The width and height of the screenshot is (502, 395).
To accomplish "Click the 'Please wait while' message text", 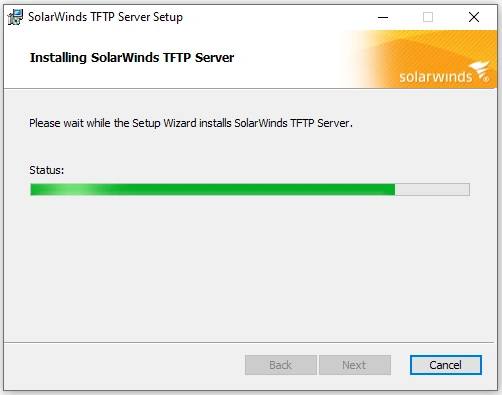I will pos(191,123).
